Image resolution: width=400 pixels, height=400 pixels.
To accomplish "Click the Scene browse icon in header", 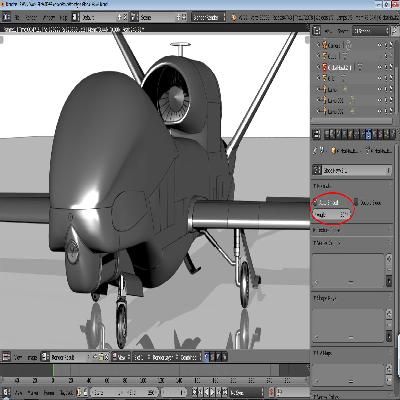I will click(135, 17).
